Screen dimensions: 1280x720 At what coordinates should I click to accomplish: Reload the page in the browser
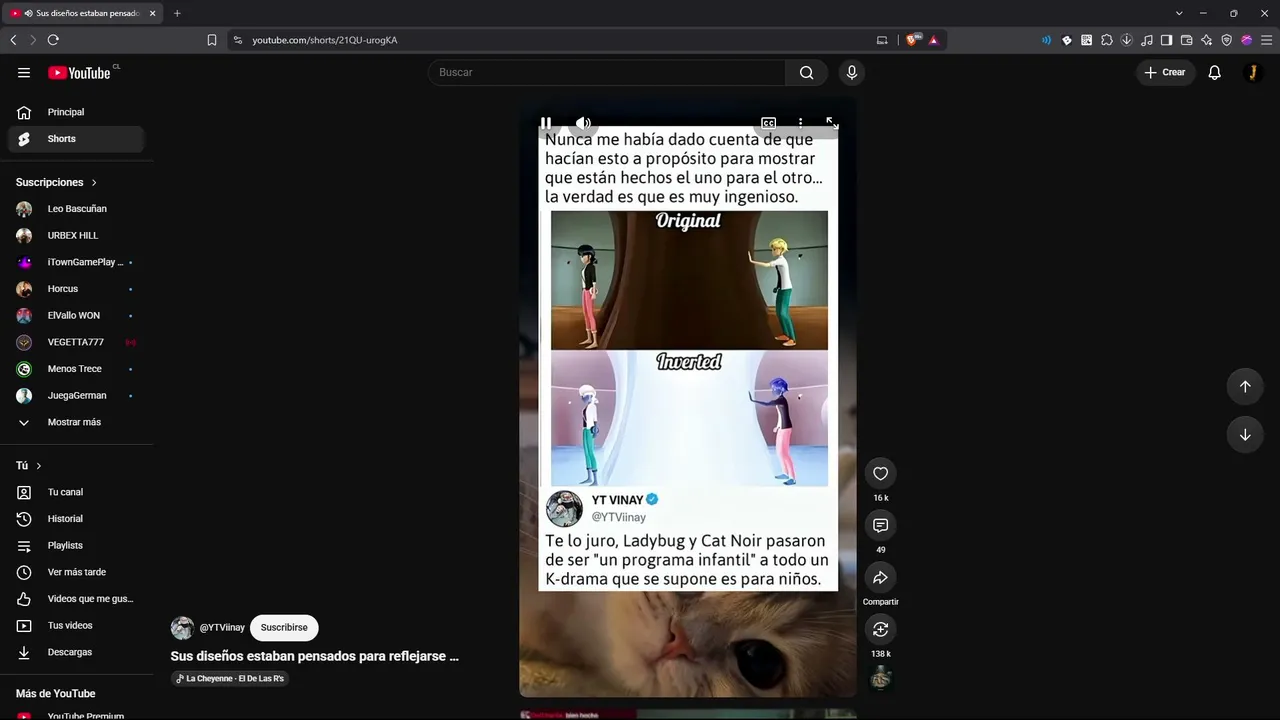point(53,40)
